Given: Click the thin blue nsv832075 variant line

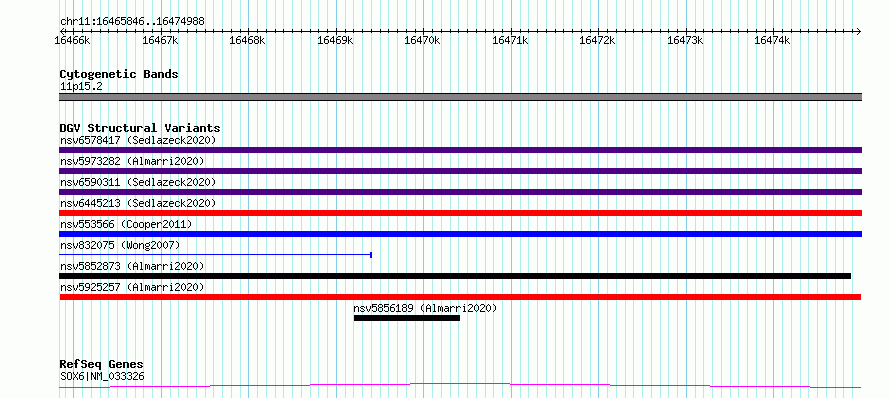Looking at the screenshot, I should point(215,255).
